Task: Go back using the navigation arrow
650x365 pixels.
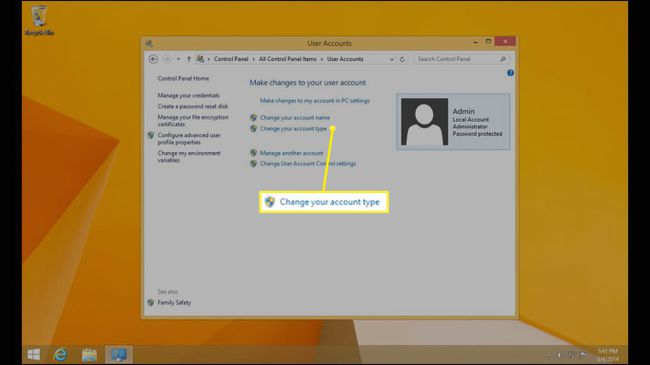Action: coord(153,59)
